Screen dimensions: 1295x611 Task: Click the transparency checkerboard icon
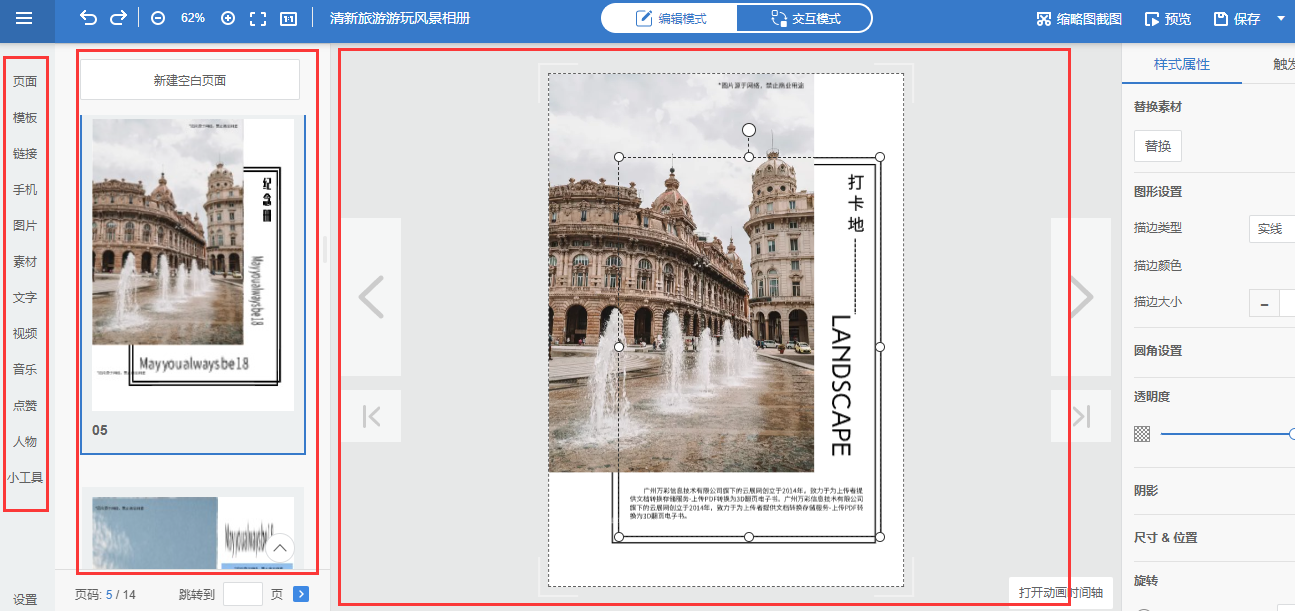tap(1142, 434)
